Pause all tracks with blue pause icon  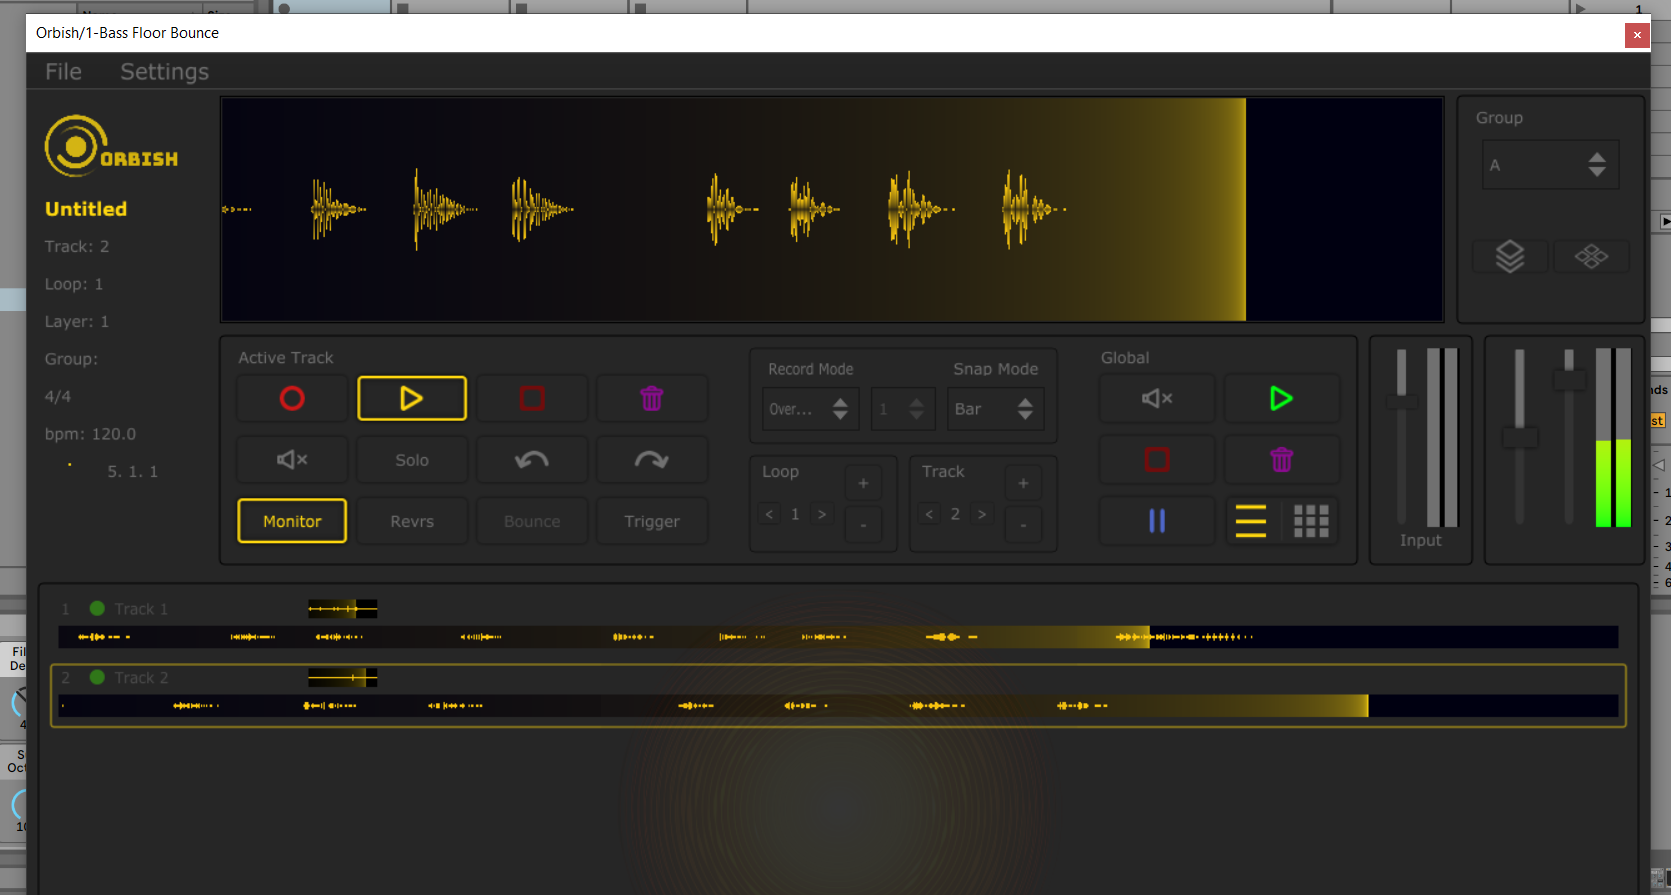1157,521
